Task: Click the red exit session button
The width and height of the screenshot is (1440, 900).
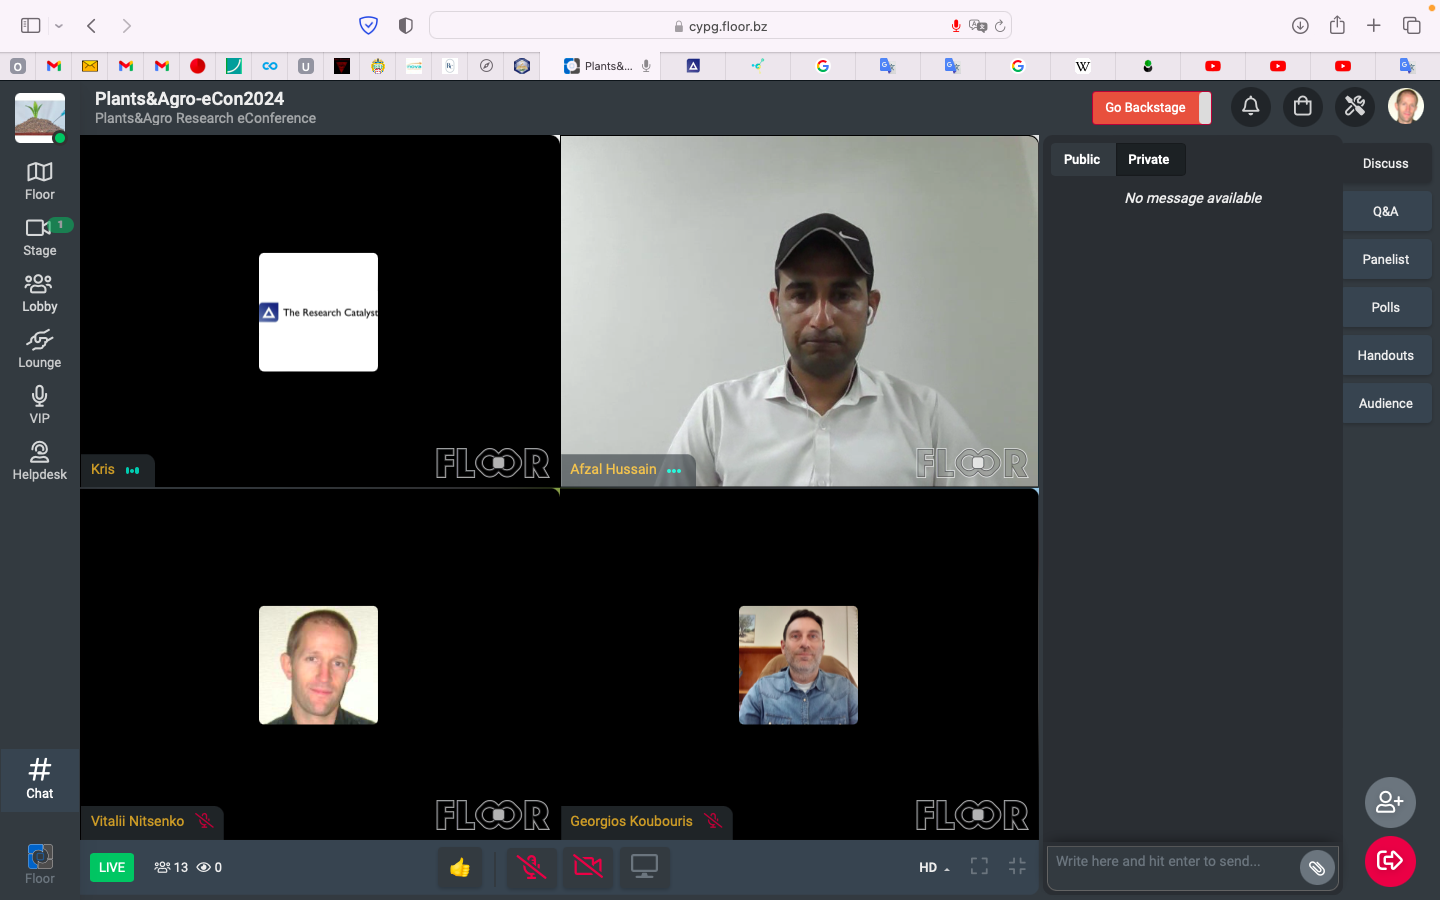Action: pyautogui.click(x=1390, y=861)
